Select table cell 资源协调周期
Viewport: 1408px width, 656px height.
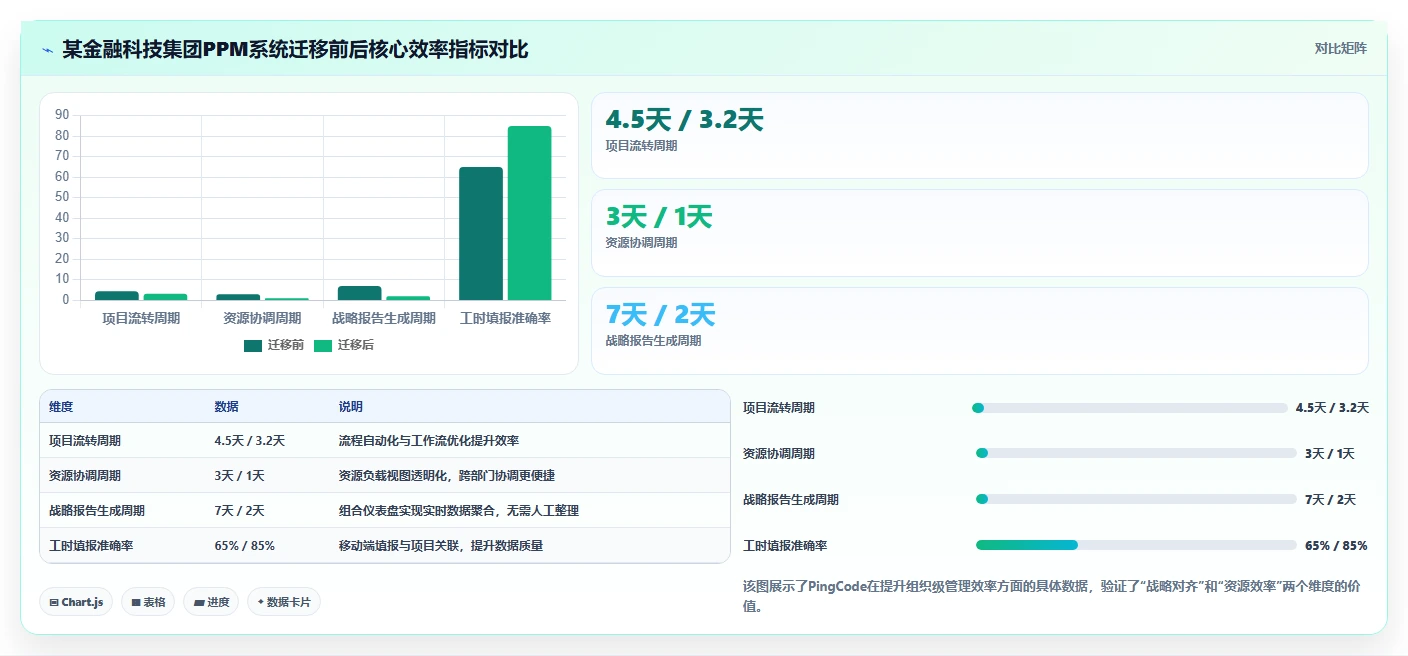pos(85,475)
